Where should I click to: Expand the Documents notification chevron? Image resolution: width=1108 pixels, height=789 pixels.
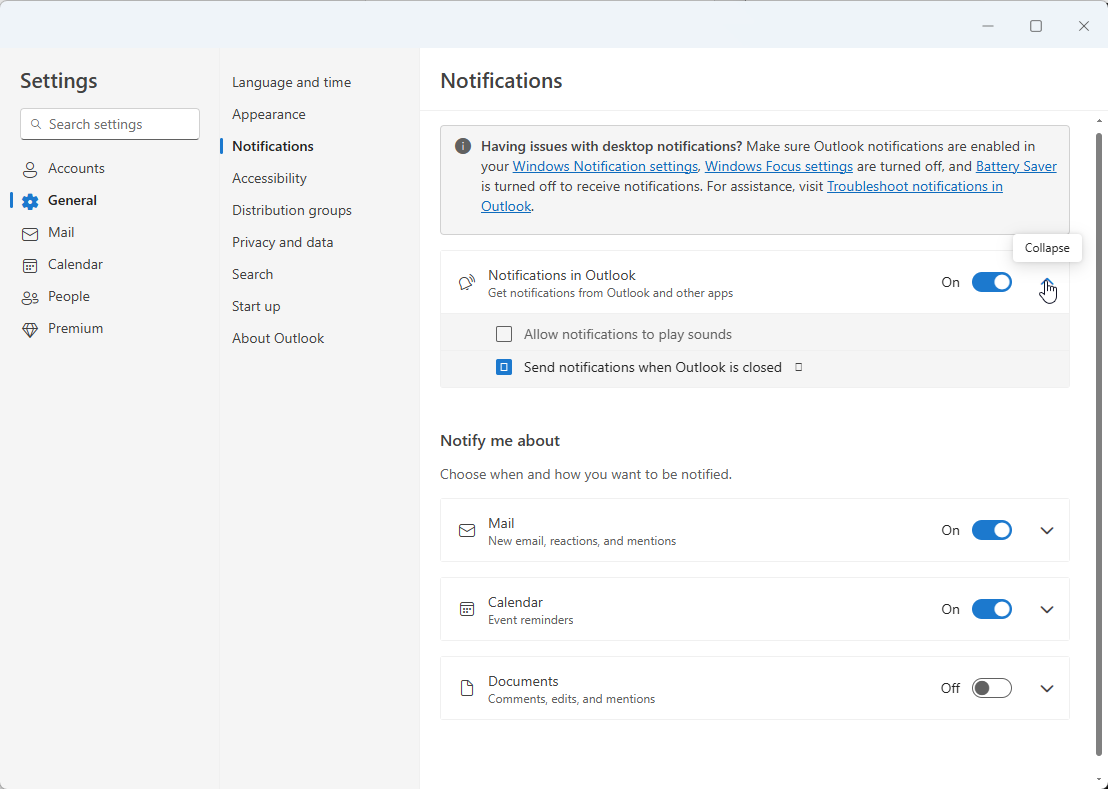point(1047,688)
